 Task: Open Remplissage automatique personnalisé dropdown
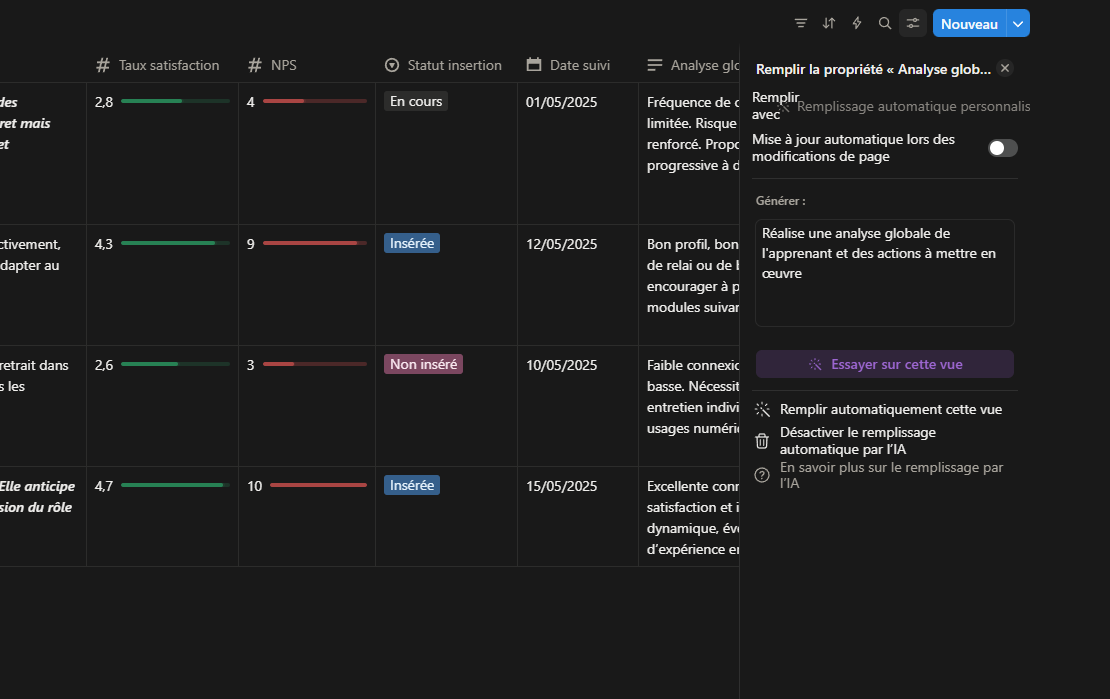pyautogui.click(x=904, y=106)
